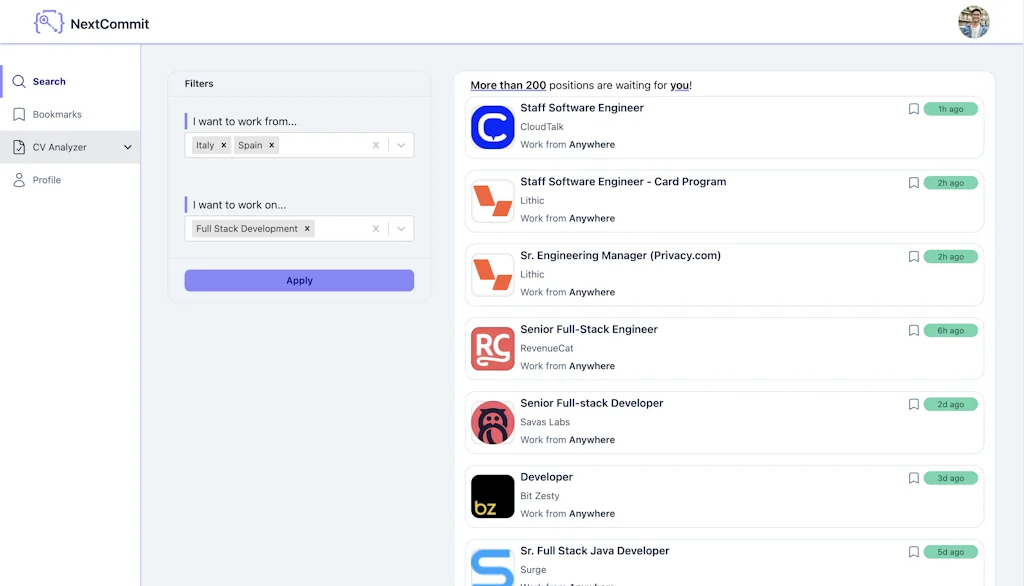Bookmark the Senior Full-Stack Engineer position
The height and width of the screenshot is (586, 1024).
pos(913,330)
